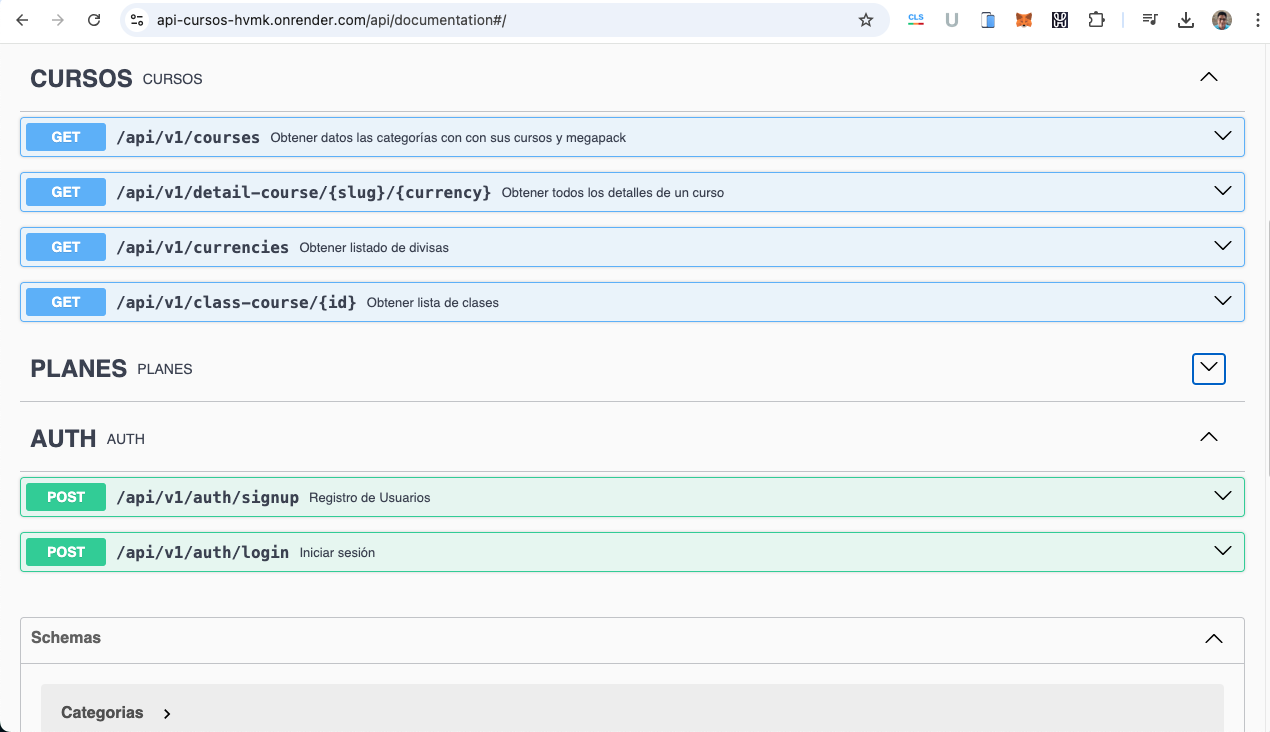Open the Extensions puzzle-piece menu
Image resolution: width=1270 pixels, height=732 pixels.
pos(1096,20)
